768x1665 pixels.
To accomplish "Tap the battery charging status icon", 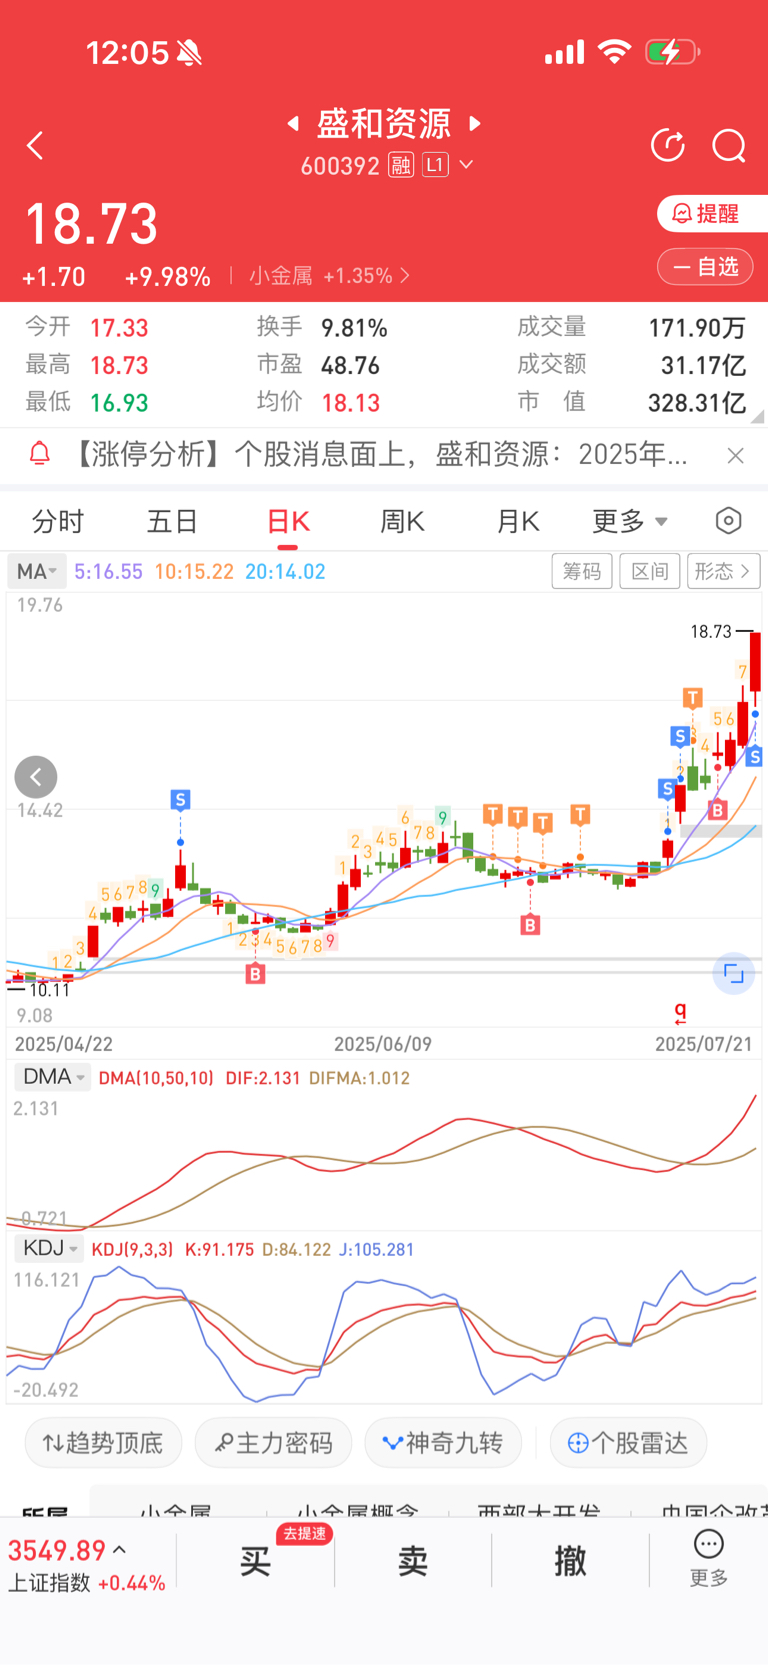I will click(672, 52).
